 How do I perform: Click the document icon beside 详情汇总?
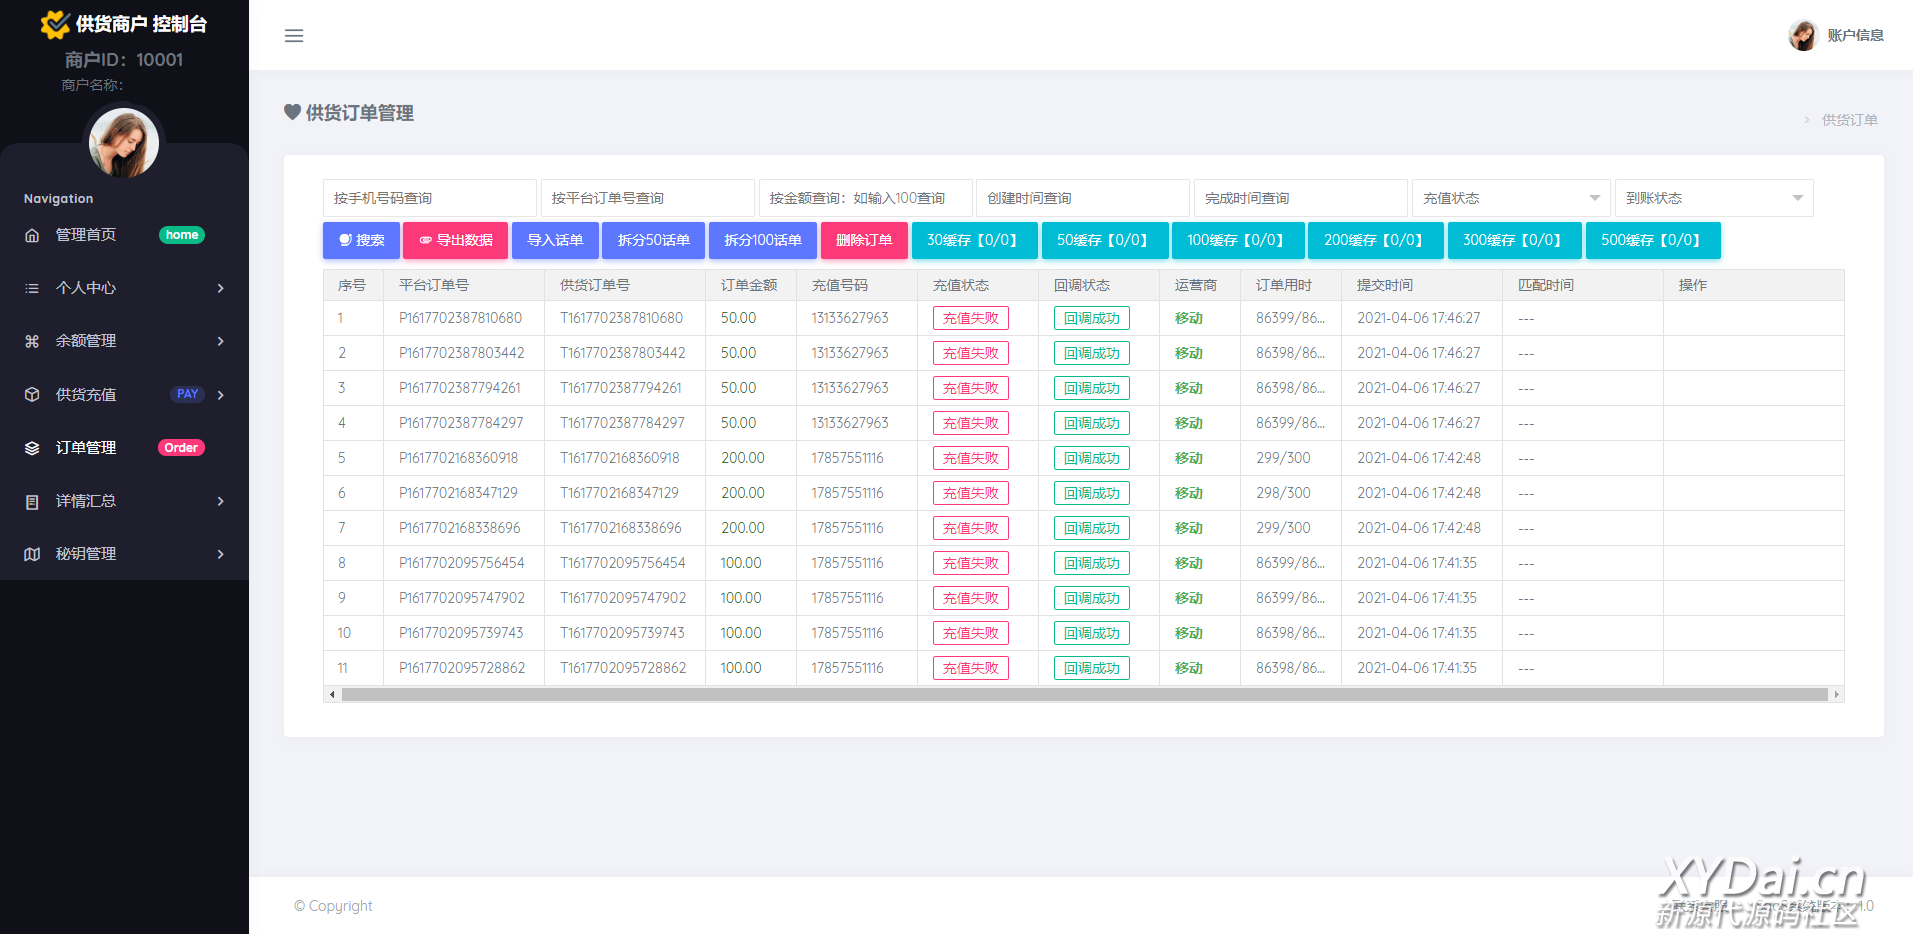tap(32, 501)
